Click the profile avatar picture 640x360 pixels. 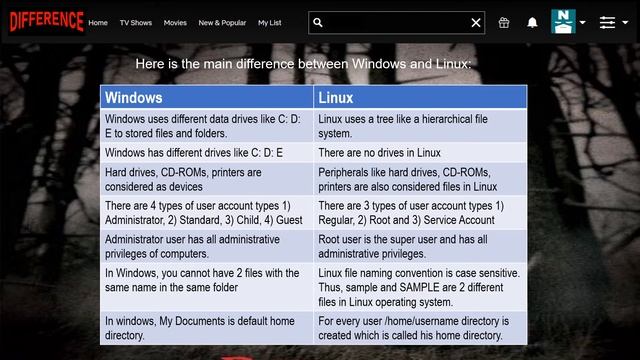coord(563,22)
